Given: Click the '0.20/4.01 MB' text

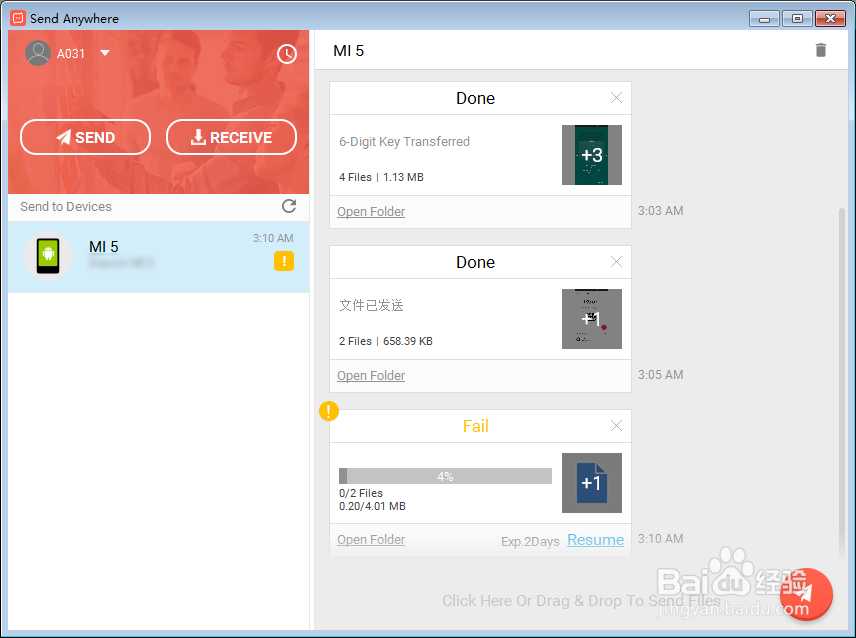Looking at the screenshot, I should click(372, 506).
